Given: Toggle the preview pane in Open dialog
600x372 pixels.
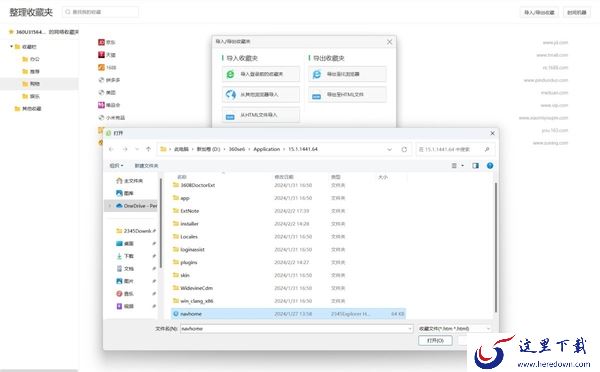Looking at the screenshot, I should pos(475,166).
